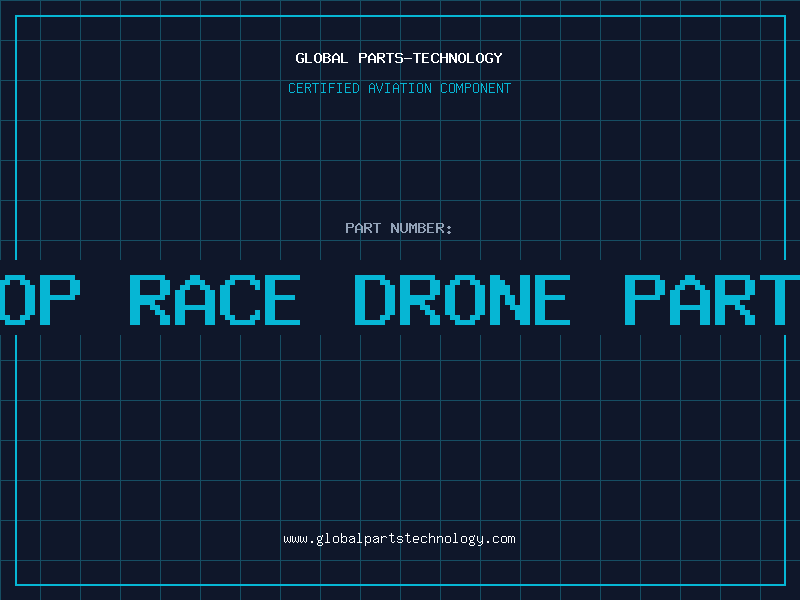Click the word NUMBER: in the label
The image size is (800, 600).
point(421,228)
